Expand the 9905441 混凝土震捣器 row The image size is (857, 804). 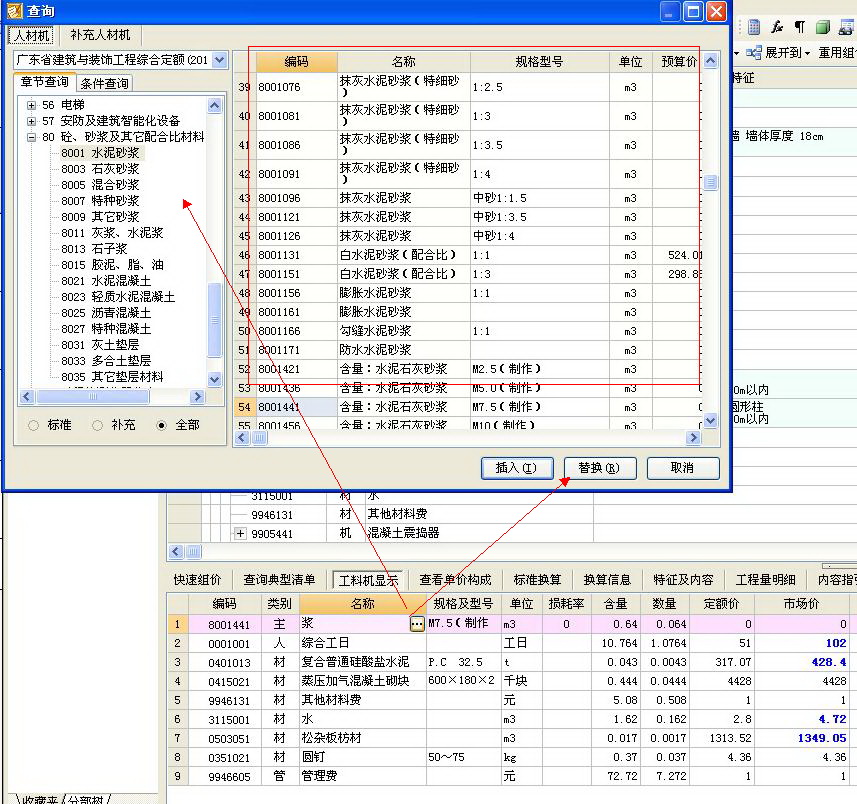[240, 533]
